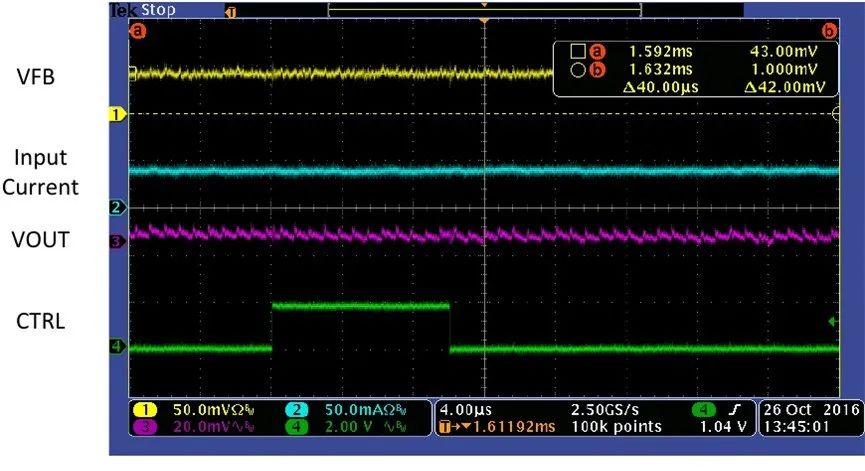
Task: Click circle cursor b icon in readout
Action: pyautogui.click(x=578, y=69)
